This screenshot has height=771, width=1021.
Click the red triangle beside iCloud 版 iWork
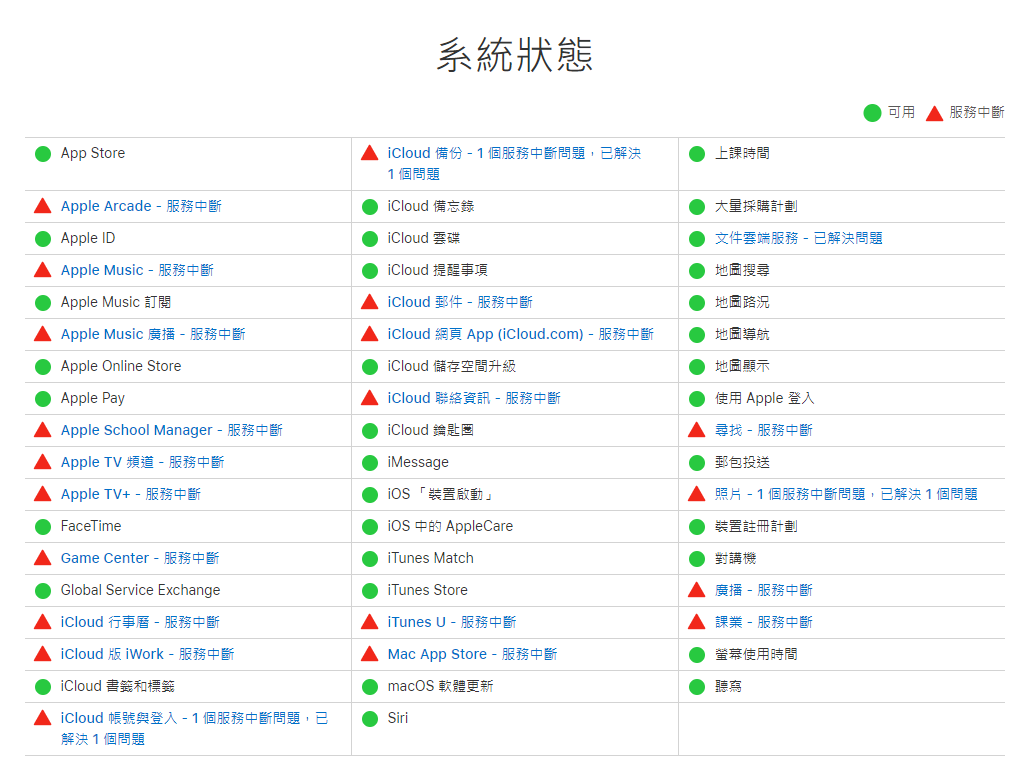point(42,654)
